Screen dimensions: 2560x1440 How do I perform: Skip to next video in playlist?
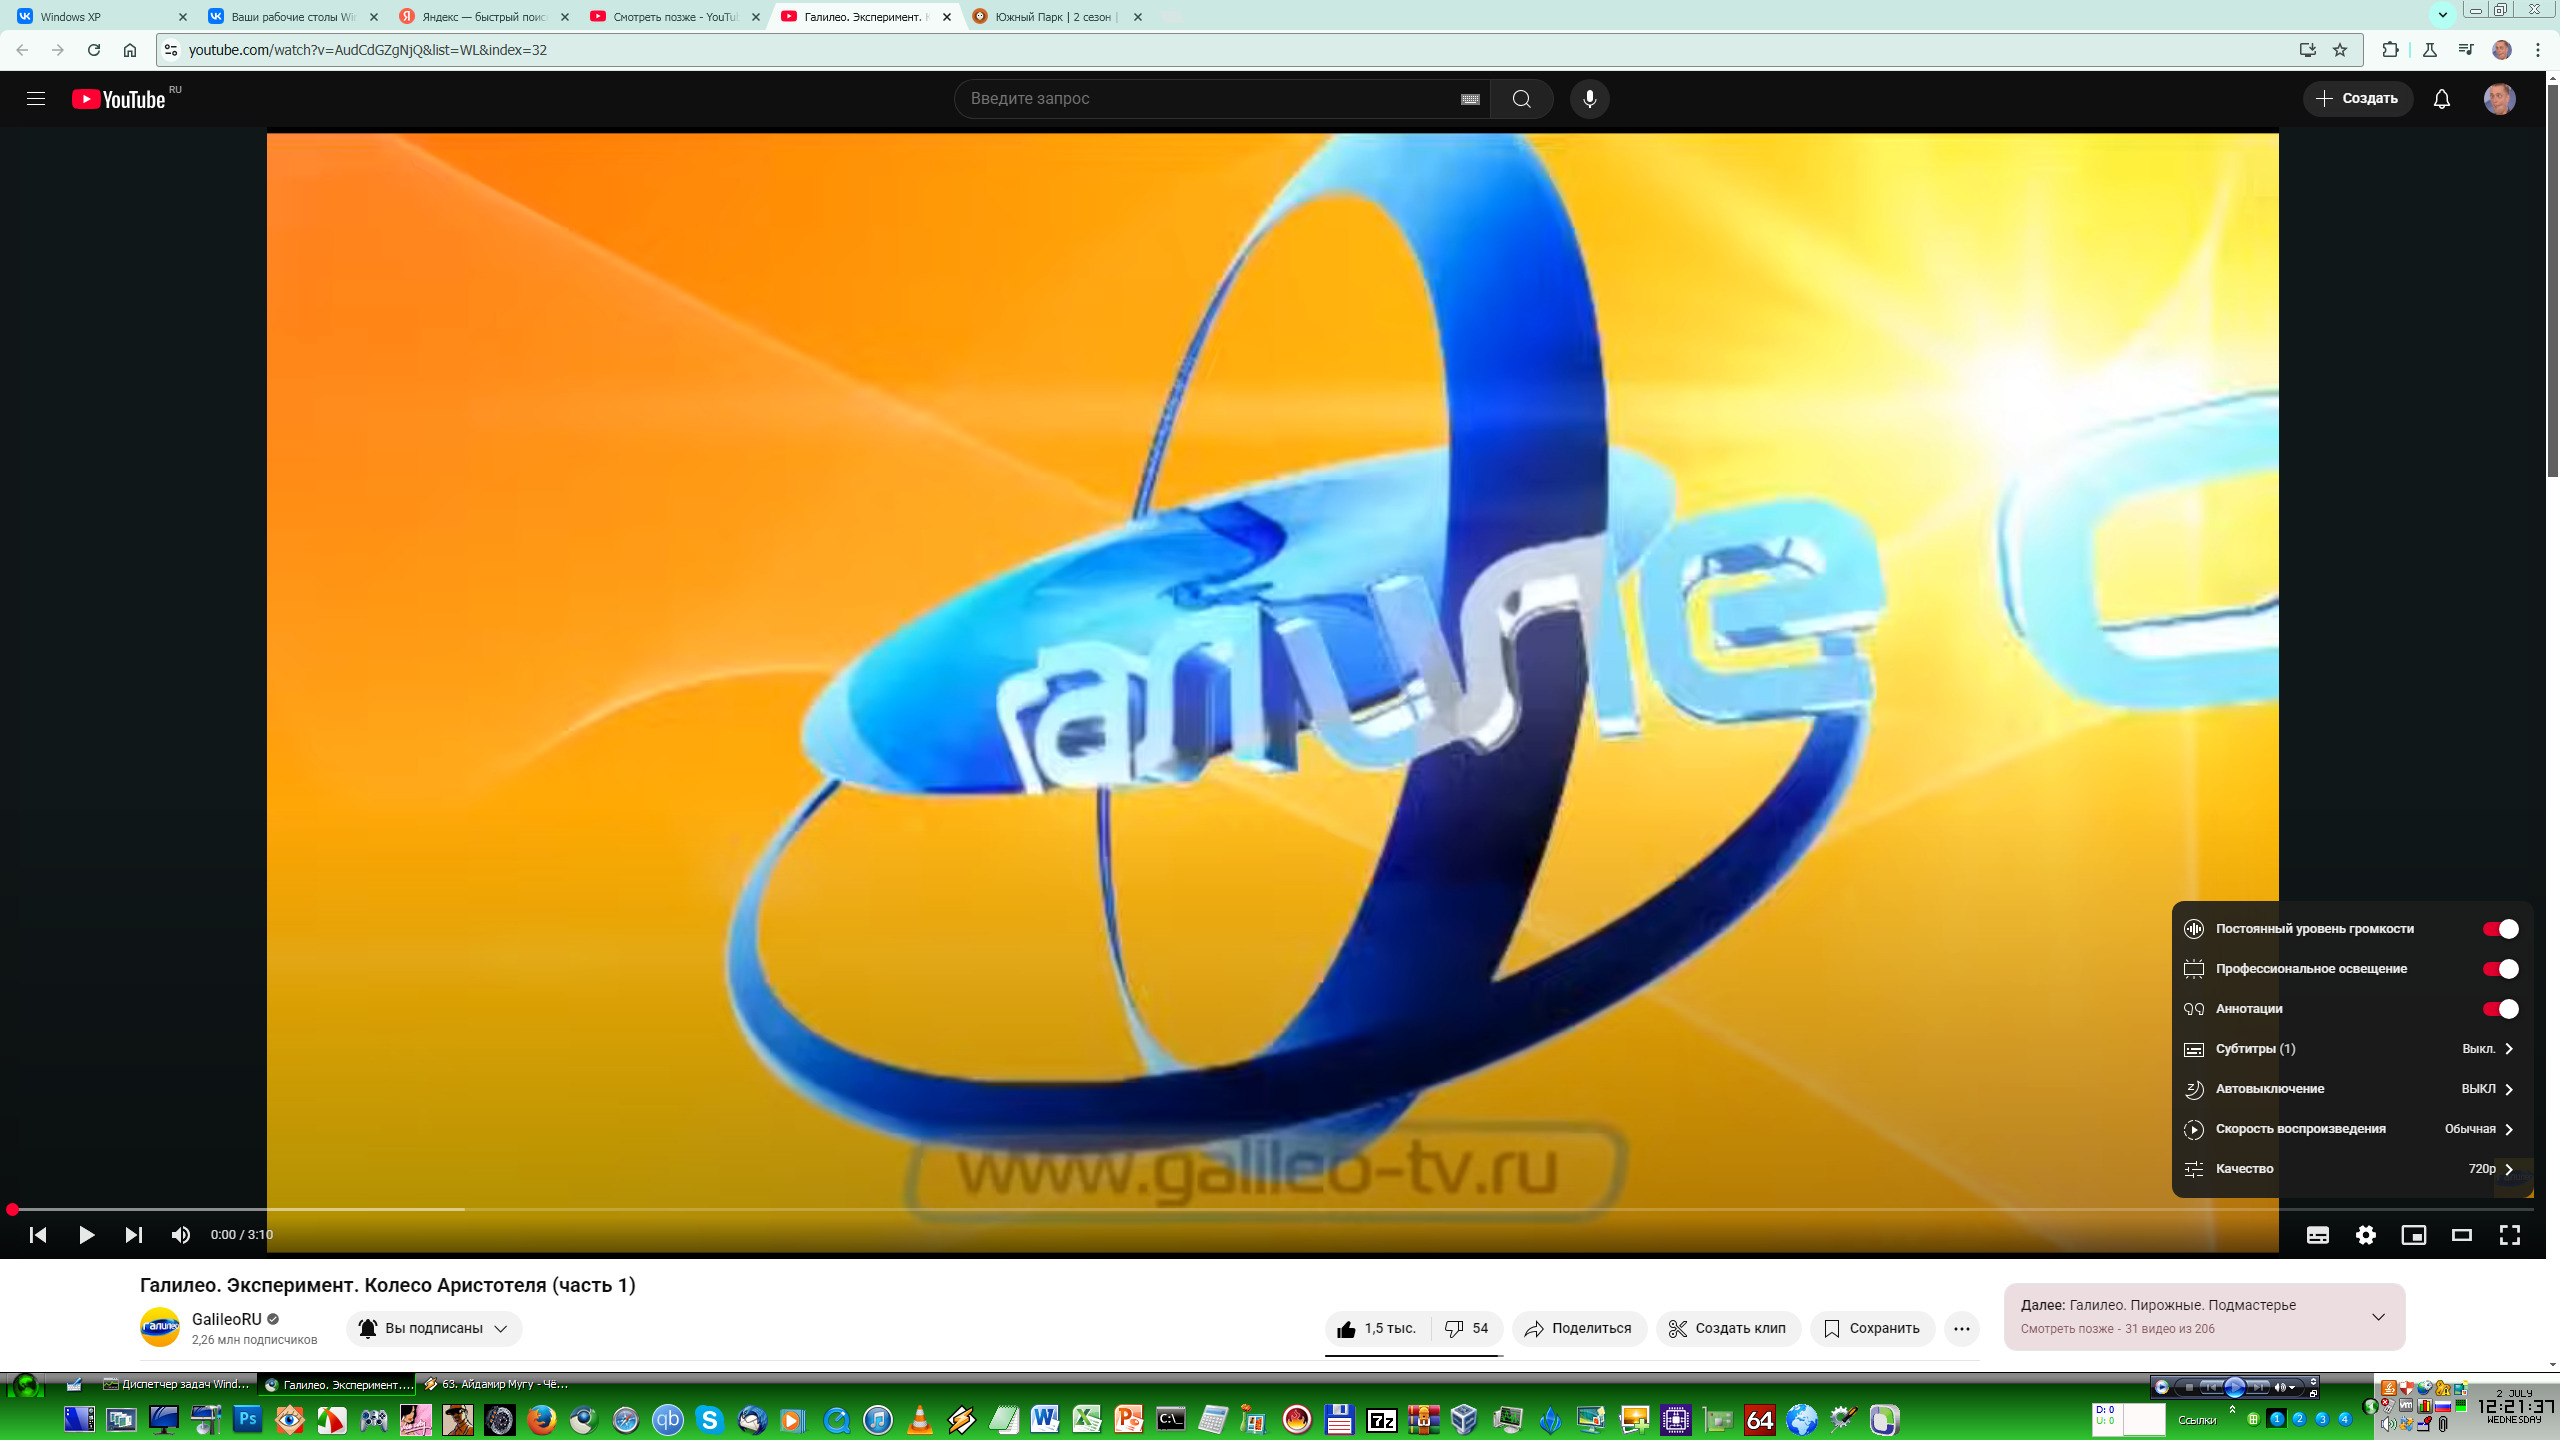click(133, 1235)
